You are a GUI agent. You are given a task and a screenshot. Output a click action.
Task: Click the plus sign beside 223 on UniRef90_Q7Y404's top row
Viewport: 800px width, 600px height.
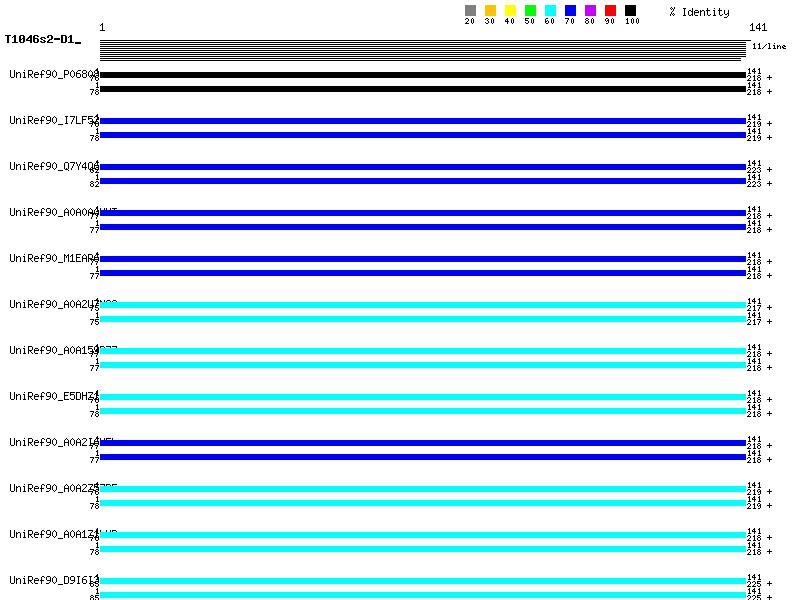point(770,170)
